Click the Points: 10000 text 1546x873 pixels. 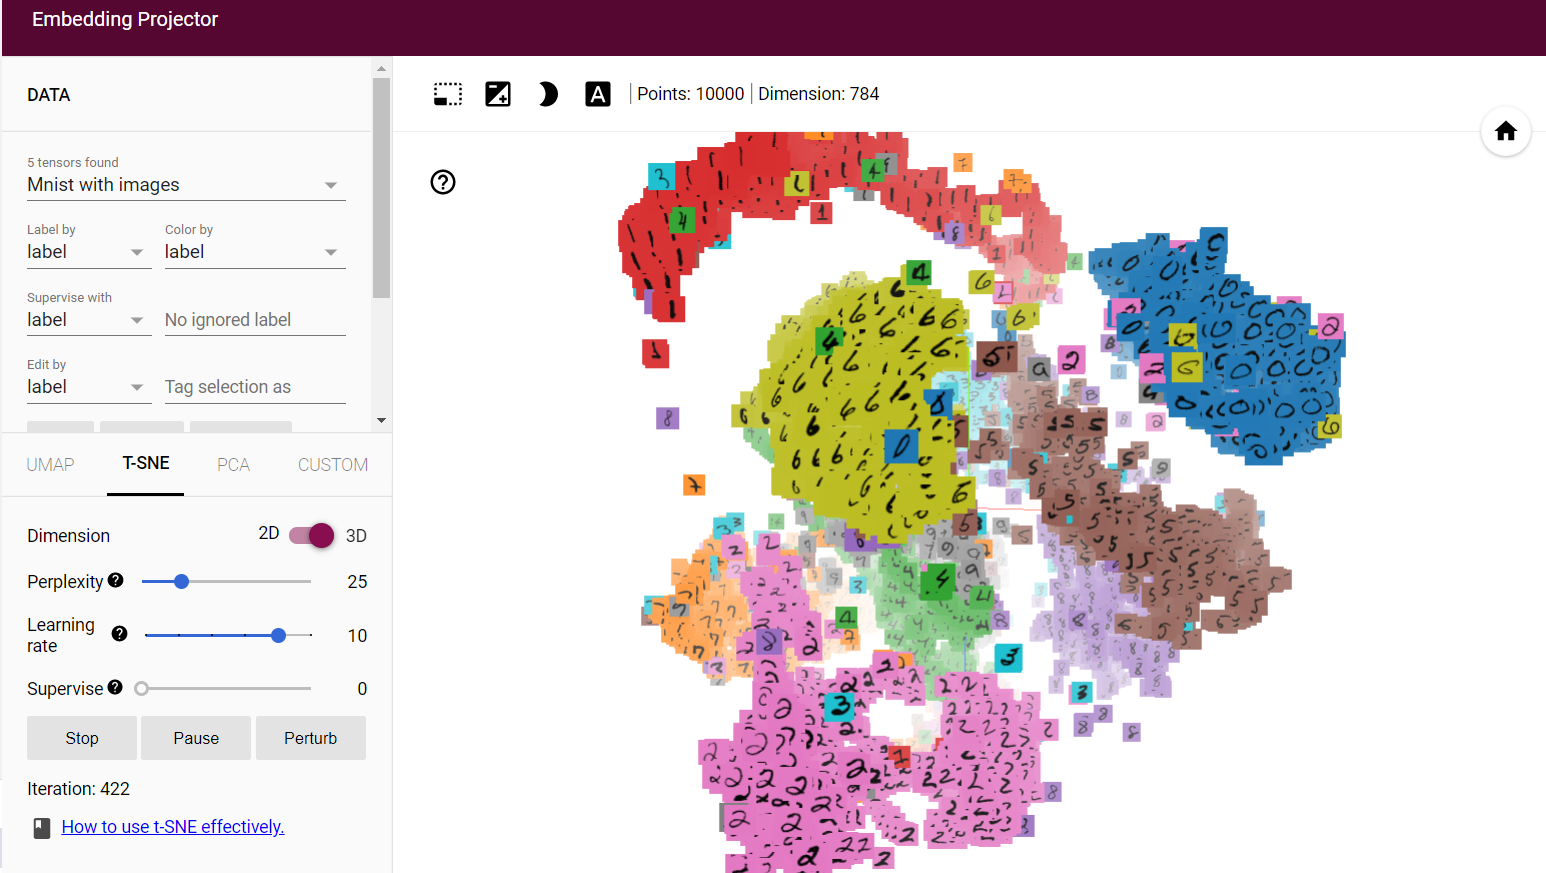[x=691, y=94]
